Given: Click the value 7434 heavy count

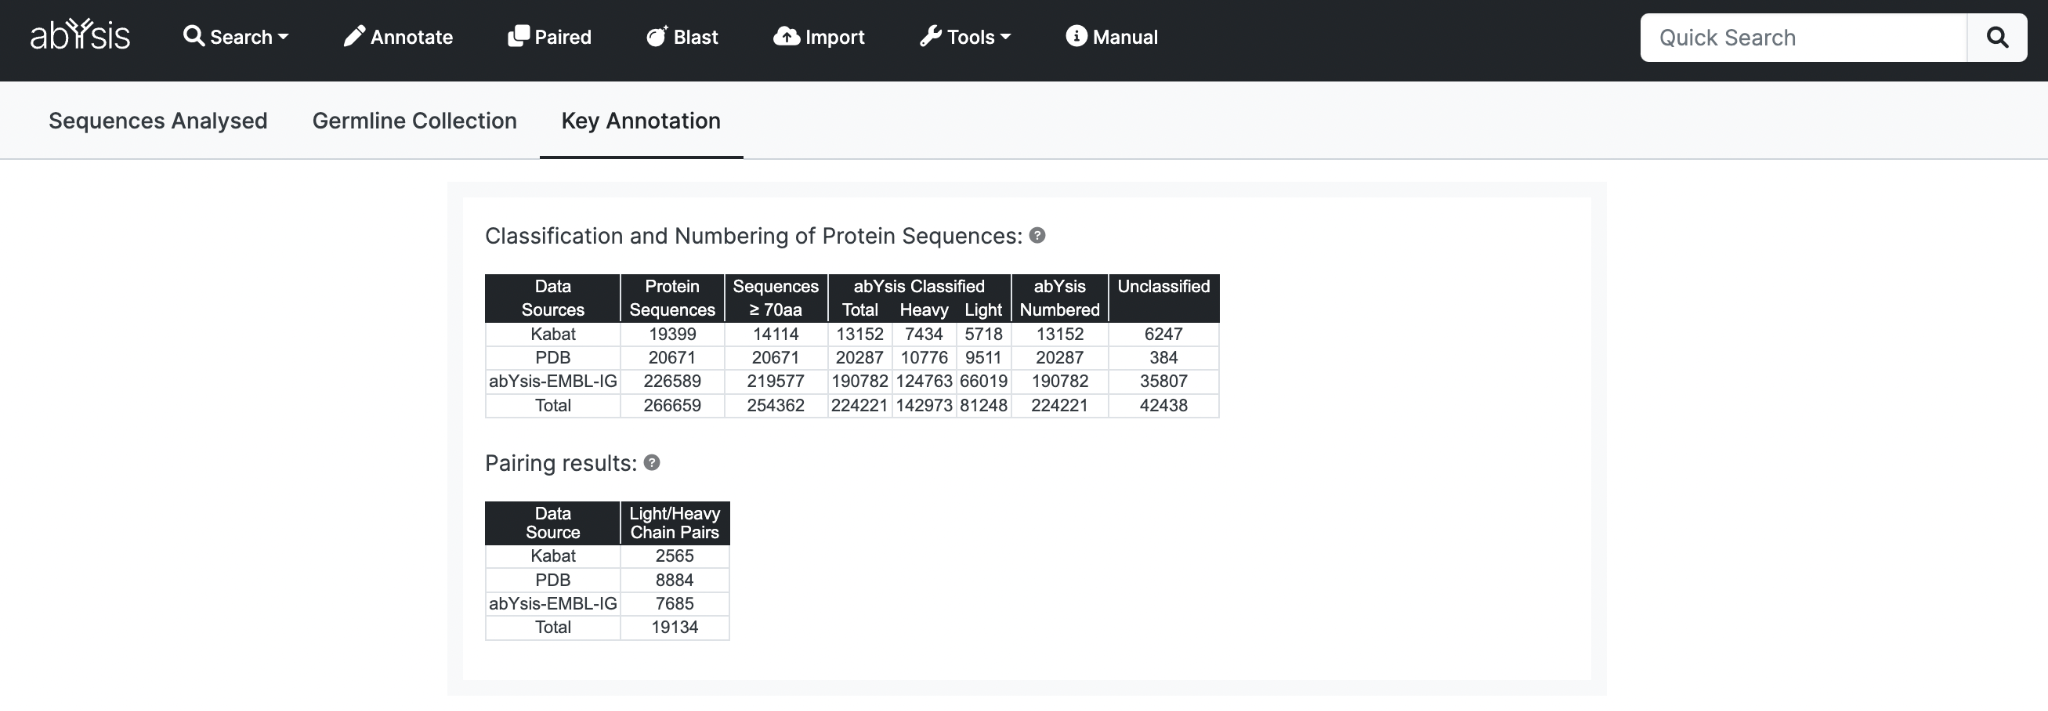Looking at the screenshot, I should coord(924,334).
